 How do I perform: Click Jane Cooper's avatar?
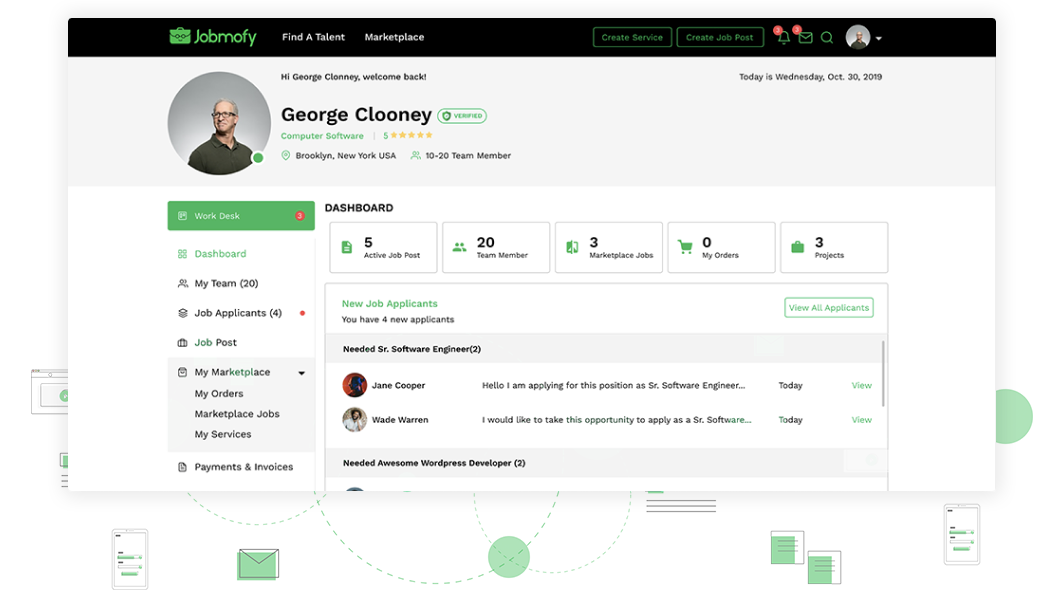click(x=354, y=385)
